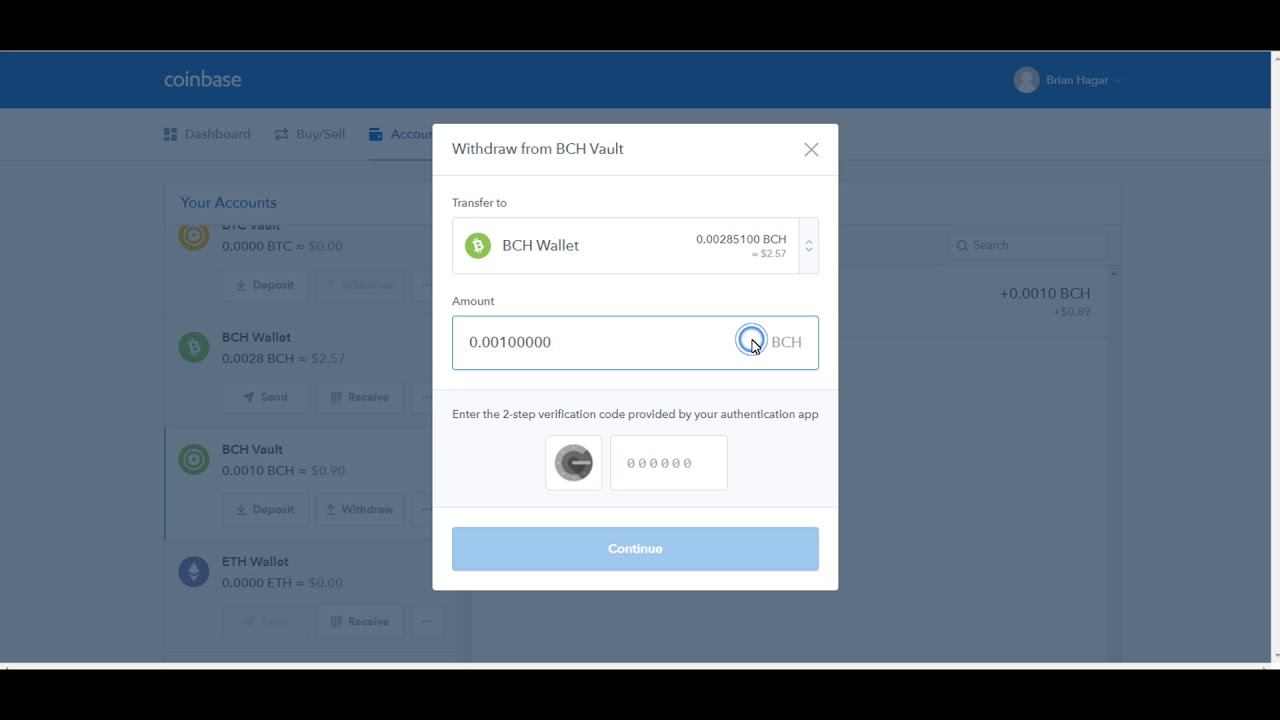Click the page scrollbar down arrow
The image size is (1280, 720).
(1275, 656)
